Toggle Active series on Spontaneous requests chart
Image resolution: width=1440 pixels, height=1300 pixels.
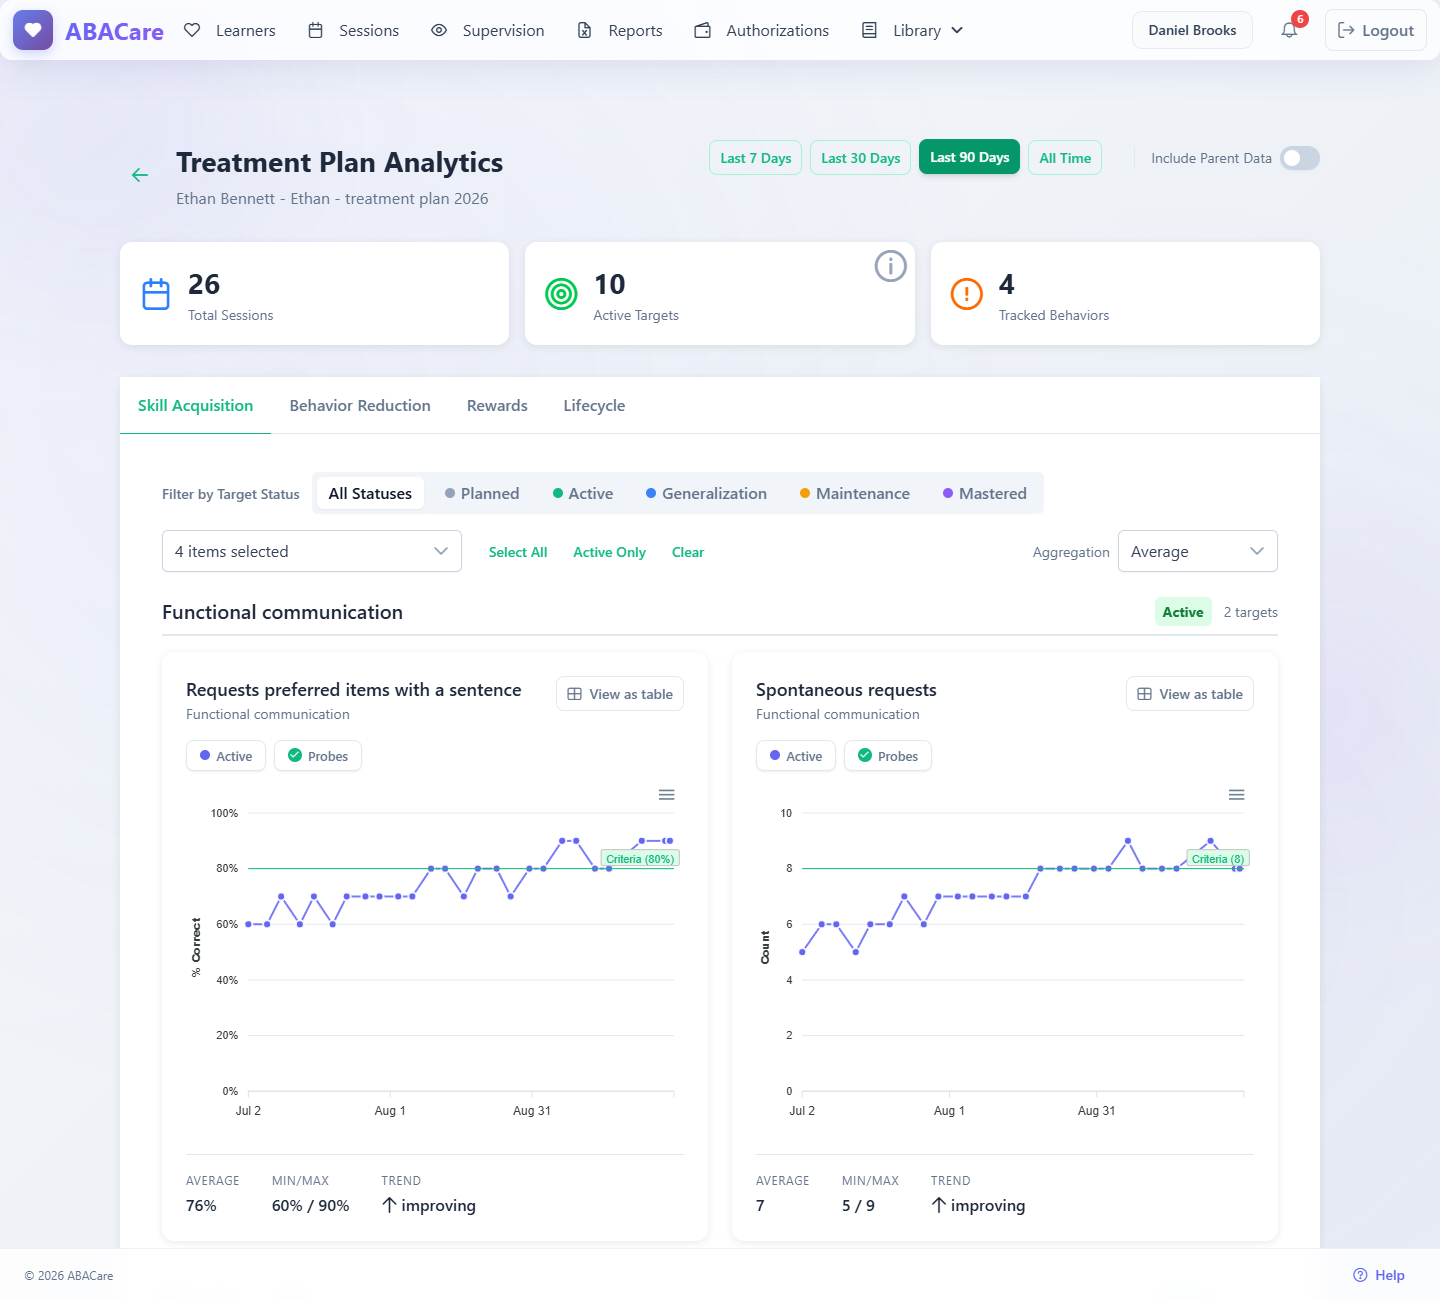point(796,756)
